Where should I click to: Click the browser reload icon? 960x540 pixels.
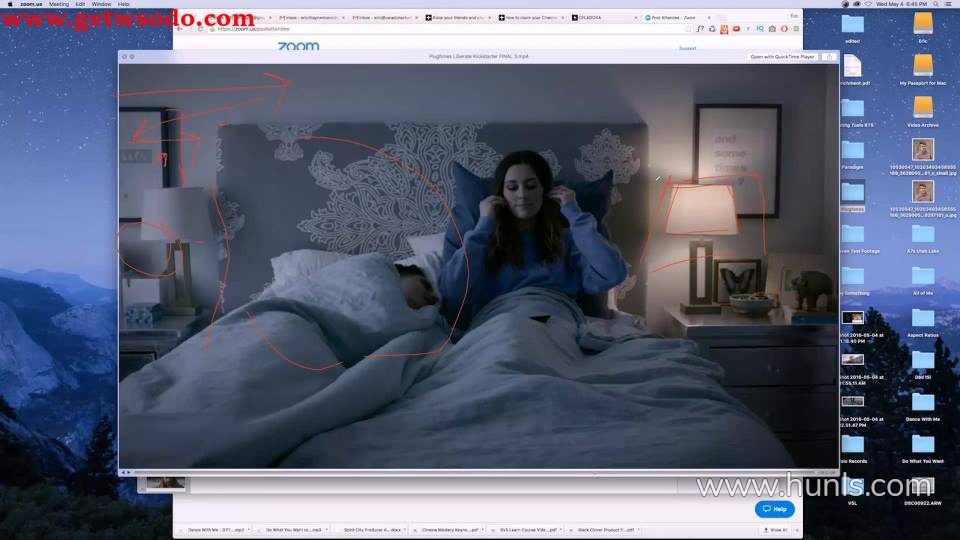pyautogui.click(x=200, y=29)
